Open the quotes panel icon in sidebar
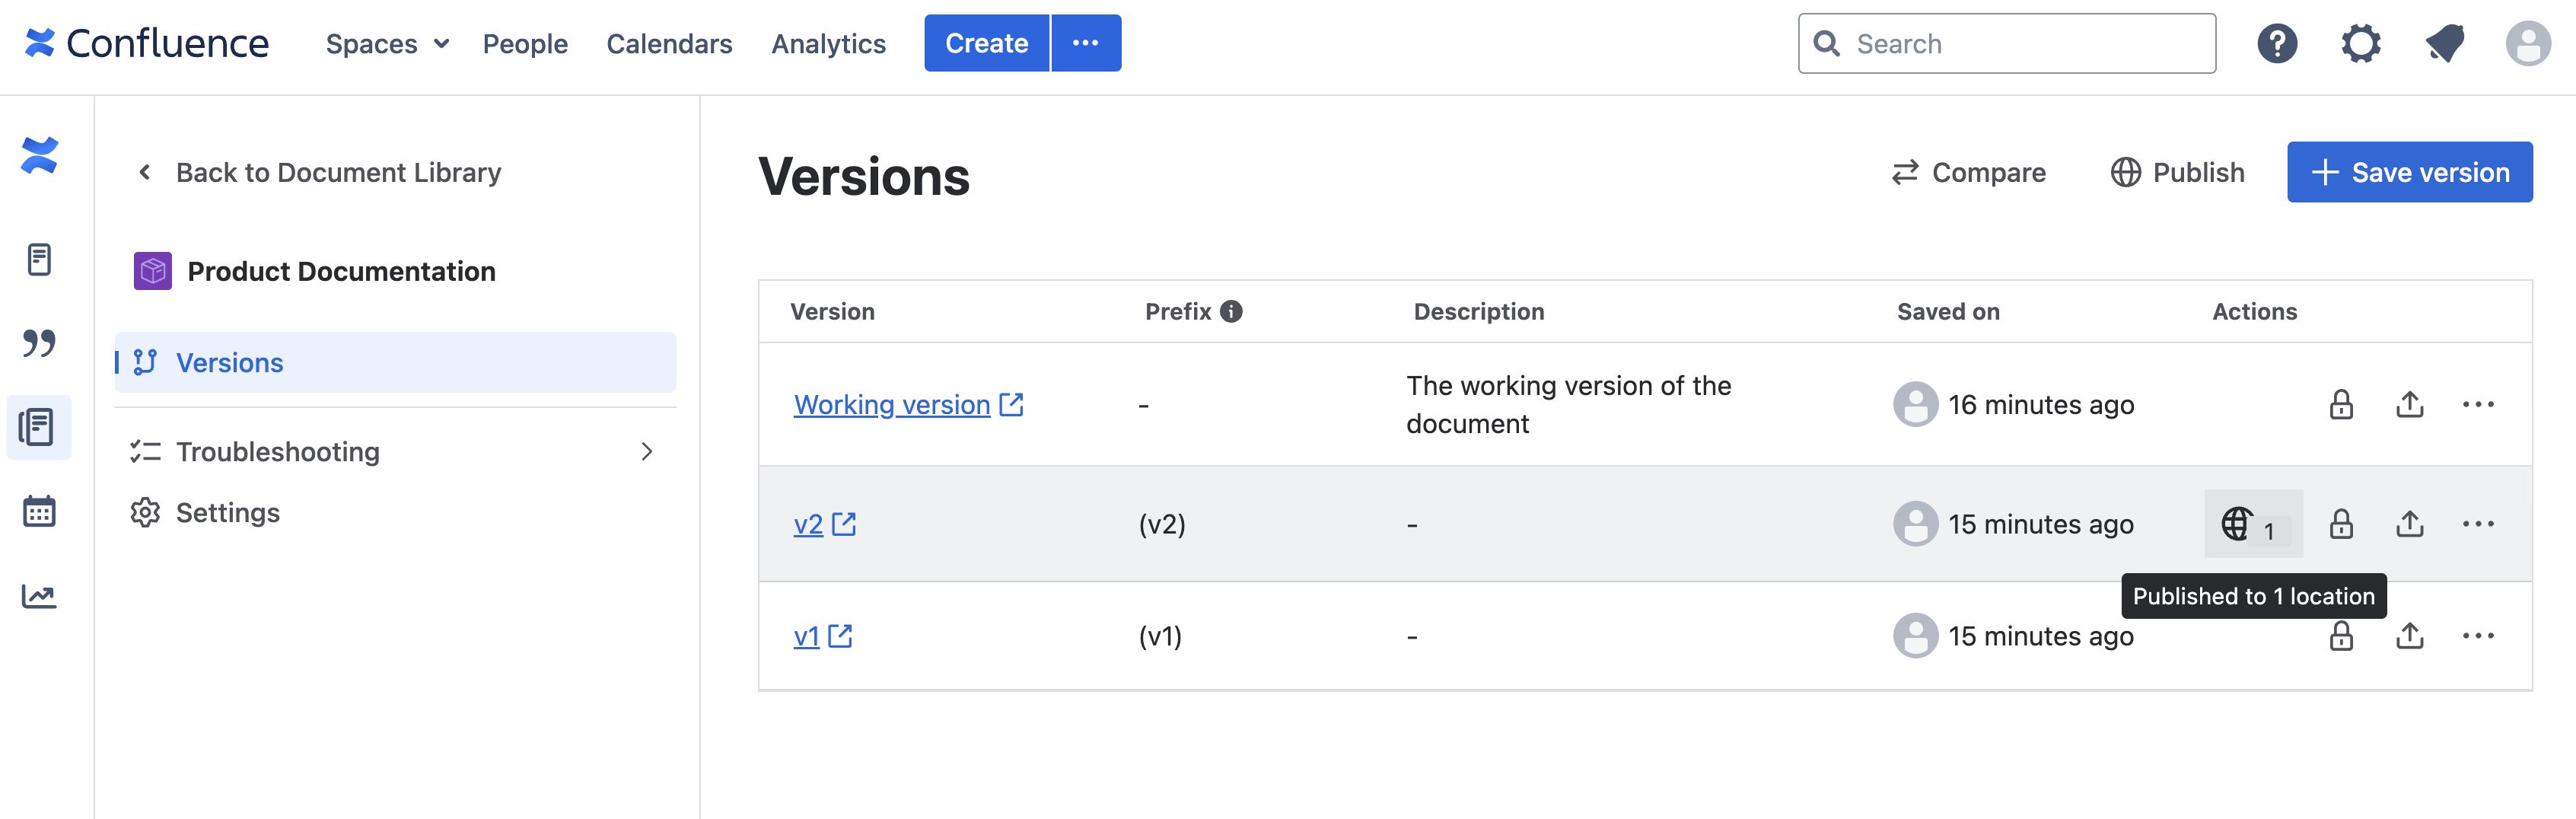The width and height of the screenshot is (2576, 819). [x=39, y=343]
